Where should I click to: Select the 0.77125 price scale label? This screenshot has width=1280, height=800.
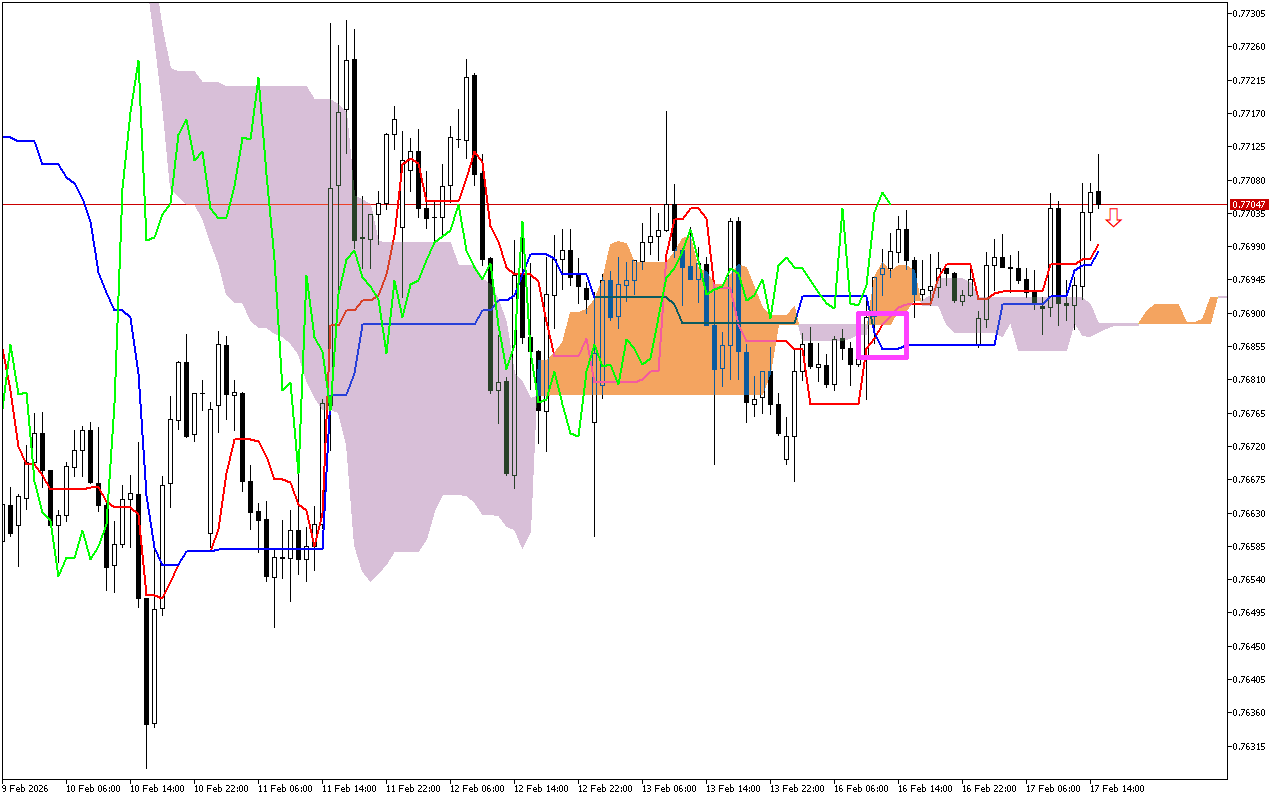tap(1247, 147)
